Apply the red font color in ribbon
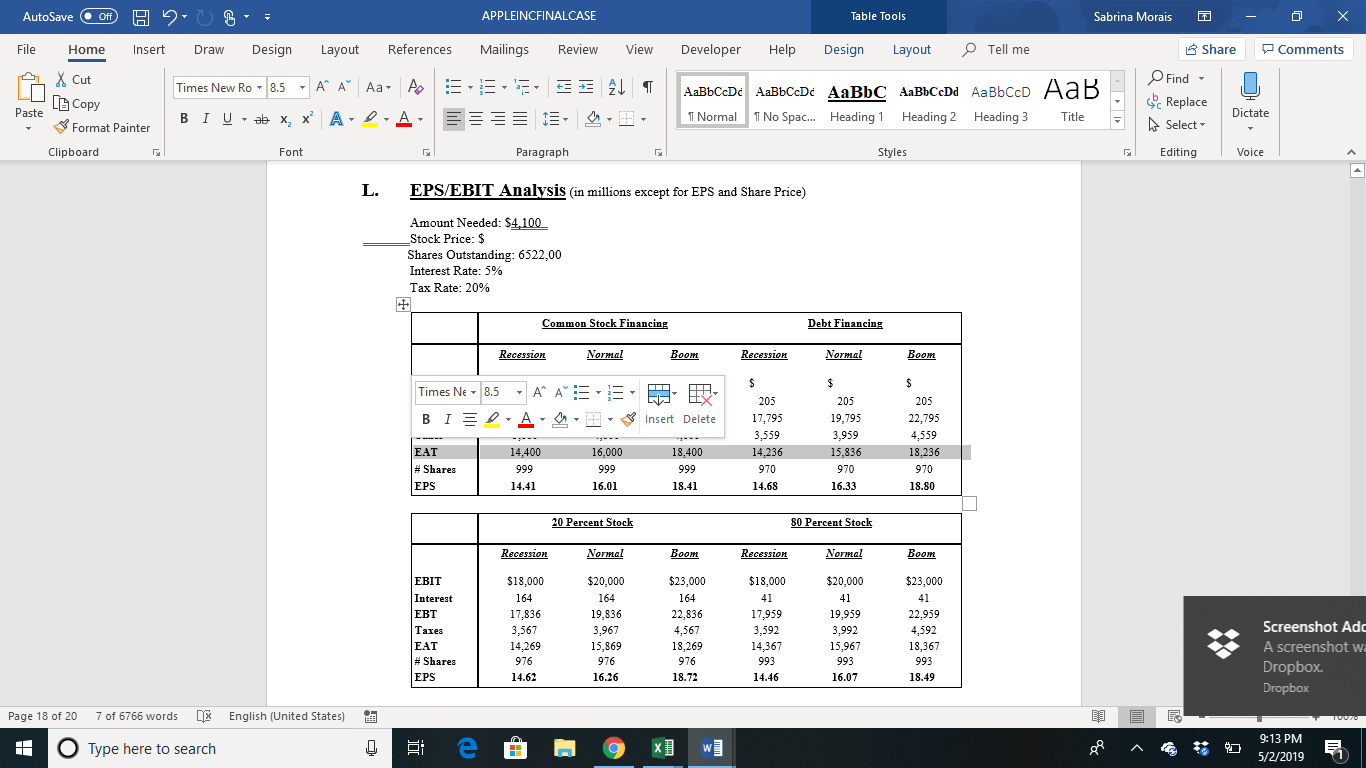 point(403,120)
